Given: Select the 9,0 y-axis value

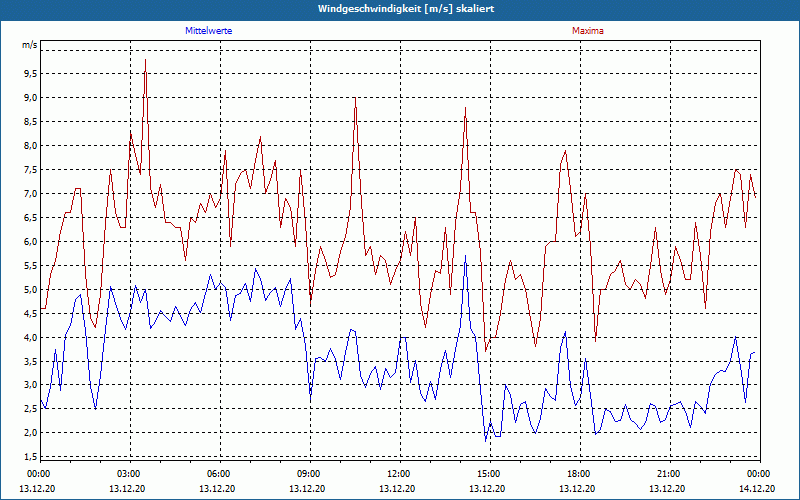Looking at the screenshot, I should 30,97.
